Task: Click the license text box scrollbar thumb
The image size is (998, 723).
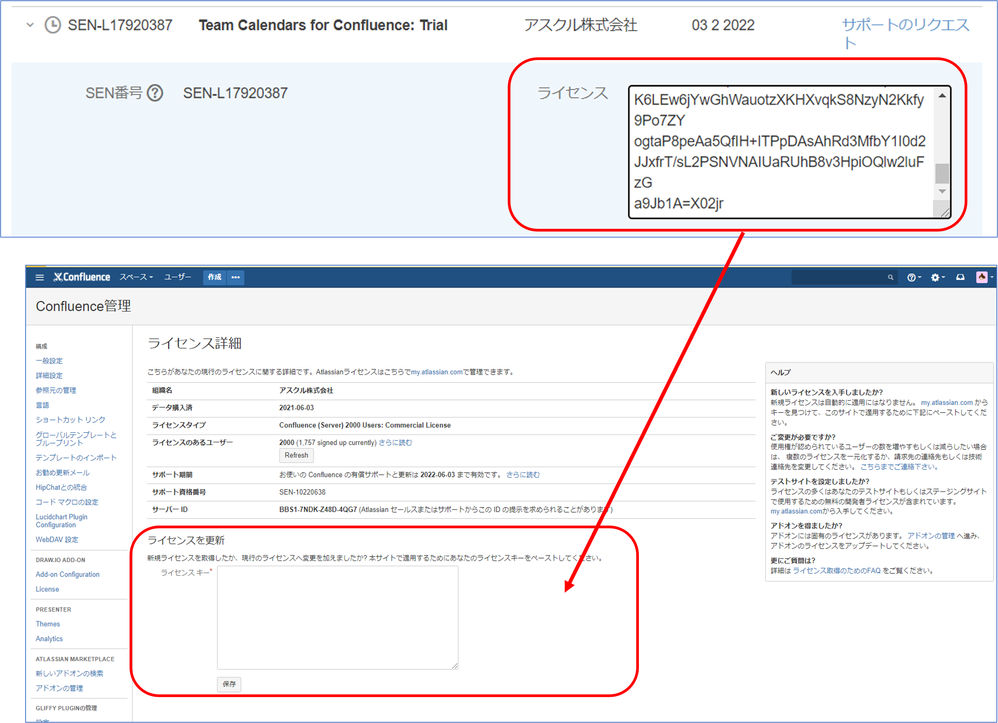Action: click(942, 173)
